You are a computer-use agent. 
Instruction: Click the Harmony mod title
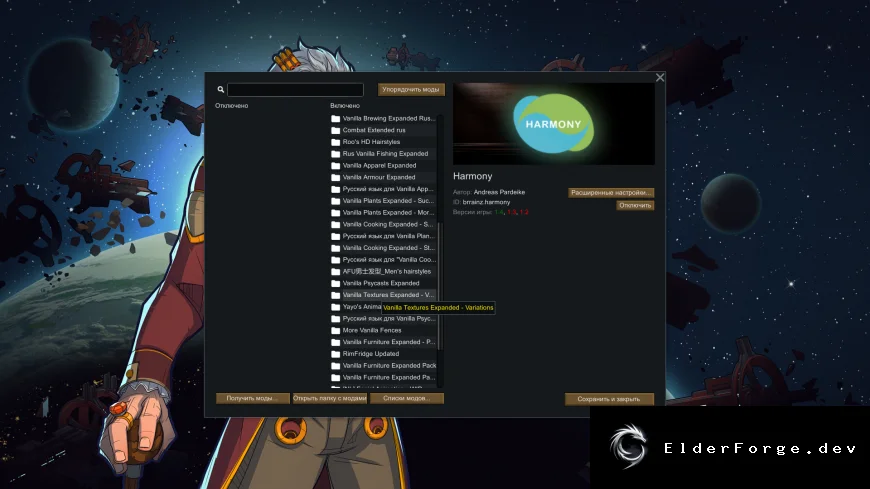point(472,176)
